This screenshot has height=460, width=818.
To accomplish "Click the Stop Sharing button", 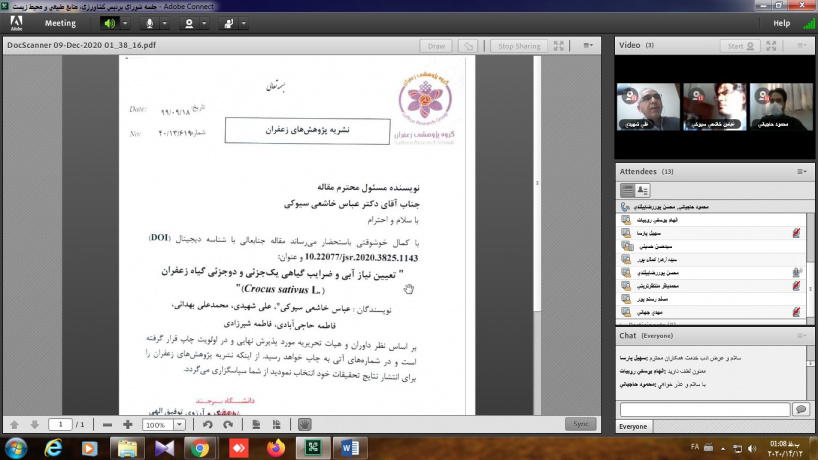I will pos(519,46).
